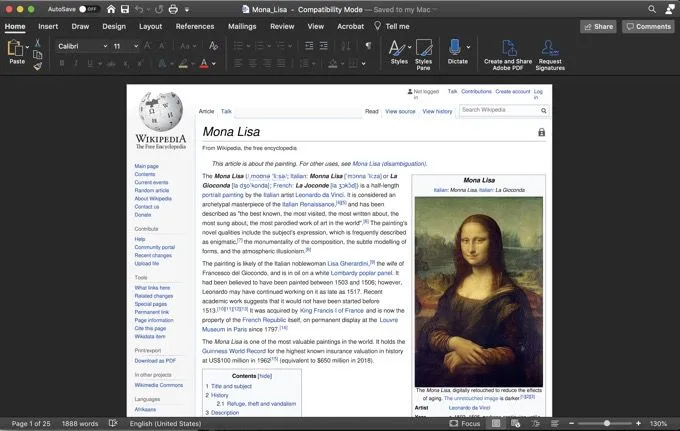Click the 130% zoom level
Screen dimensions: 680x431
[x=658, y=423]
